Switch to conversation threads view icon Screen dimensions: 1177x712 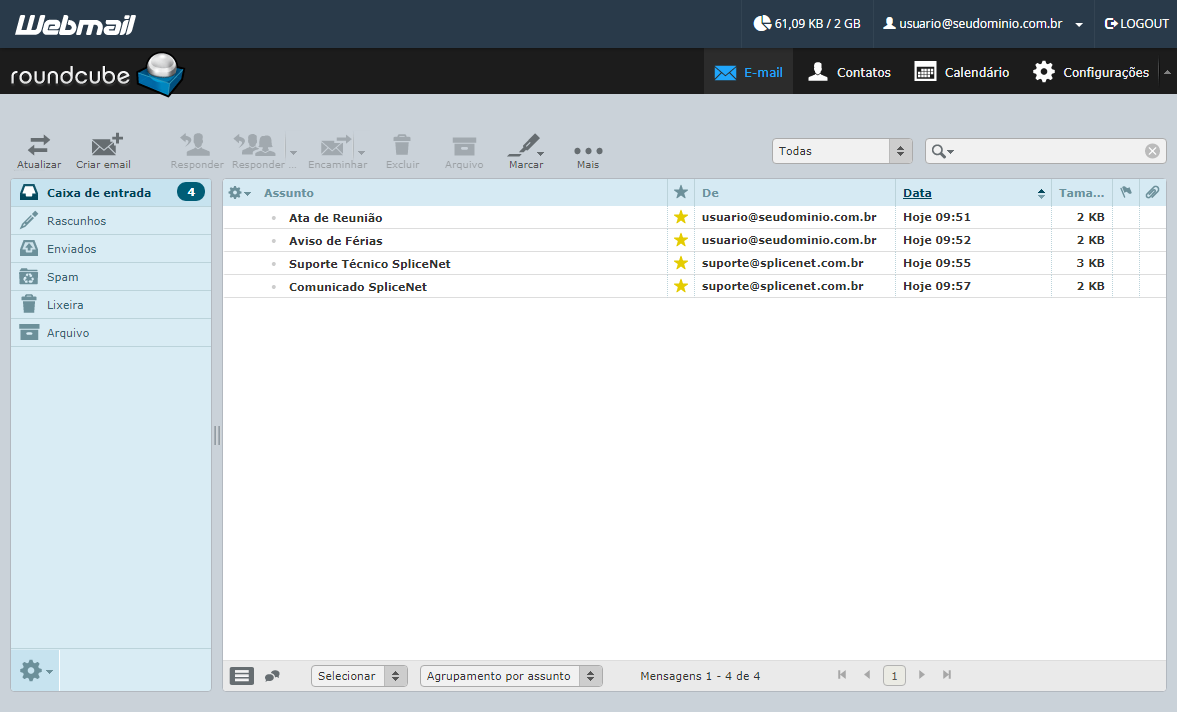[x=272, y=676]
